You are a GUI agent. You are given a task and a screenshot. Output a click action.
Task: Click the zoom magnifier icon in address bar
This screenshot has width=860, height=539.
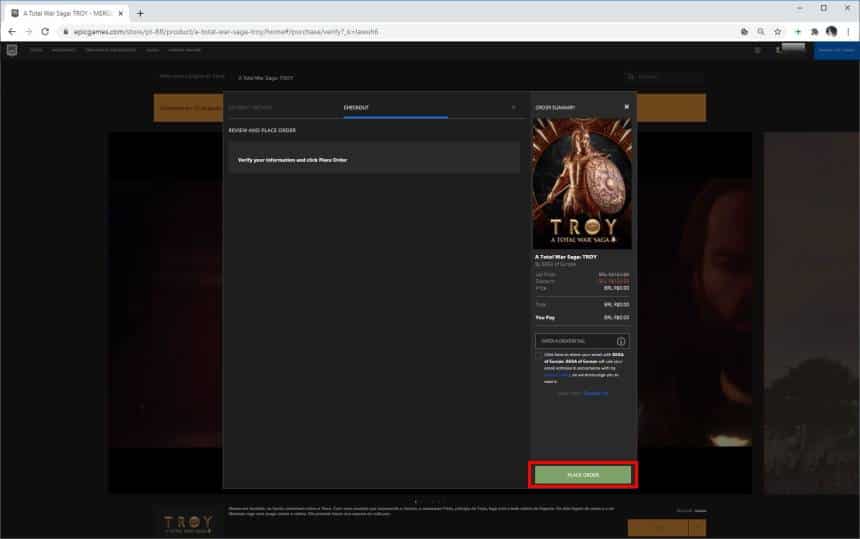click(761, 32)
